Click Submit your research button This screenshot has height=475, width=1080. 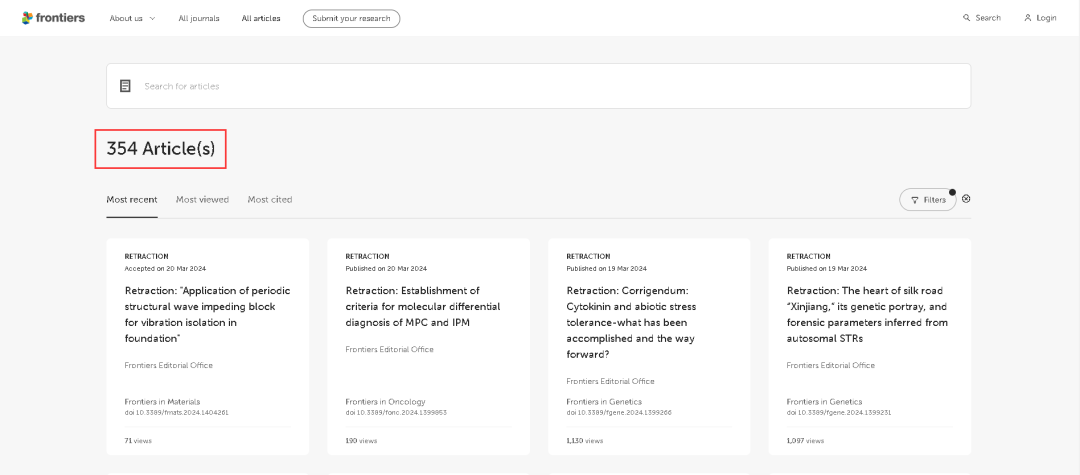click(351, 19)
